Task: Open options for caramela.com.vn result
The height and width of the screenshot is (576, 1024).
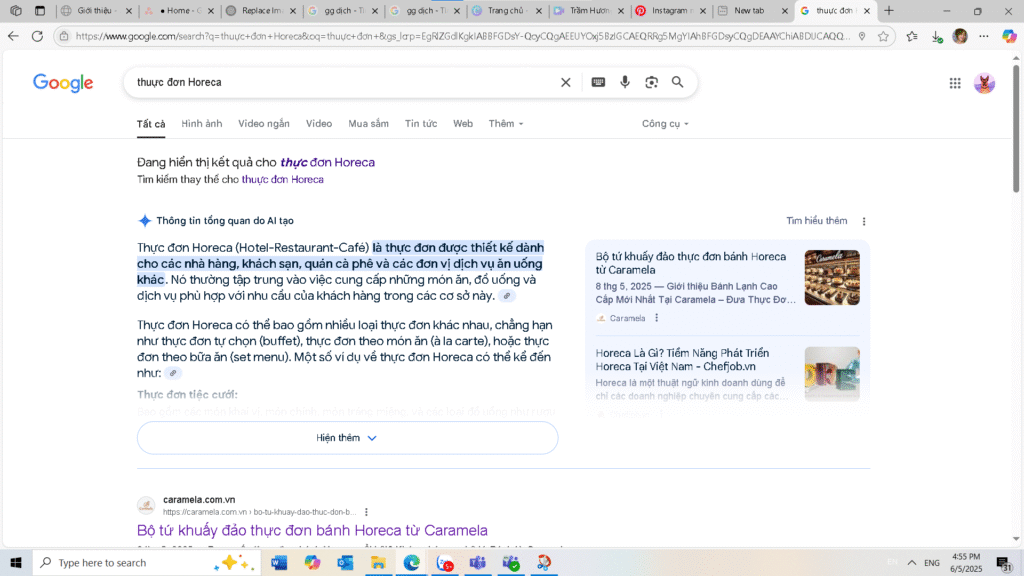Action: [x=366, y=512]
